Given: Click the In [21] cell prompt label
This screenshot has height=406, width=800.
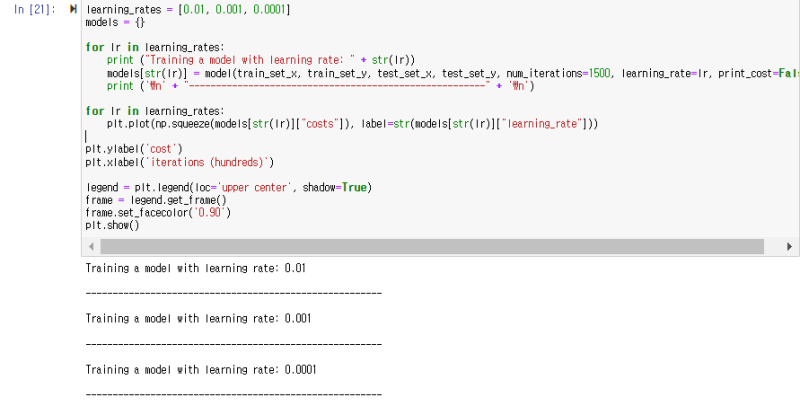Looking at the screenshot, I should 35,9.
